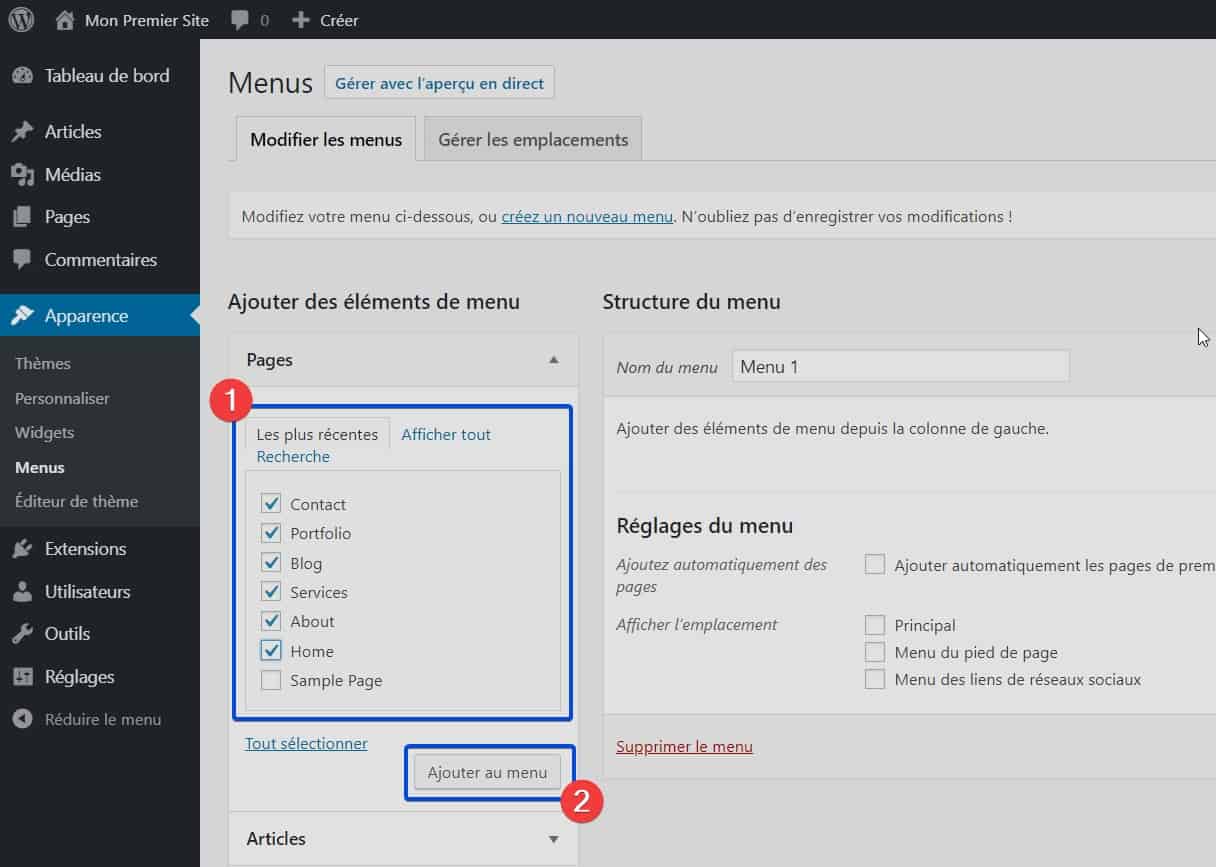The height and width of the screenshot is (867, 1216).
Task: Click the home icon beside Mon Premier Site
Action: pos(65,19)
